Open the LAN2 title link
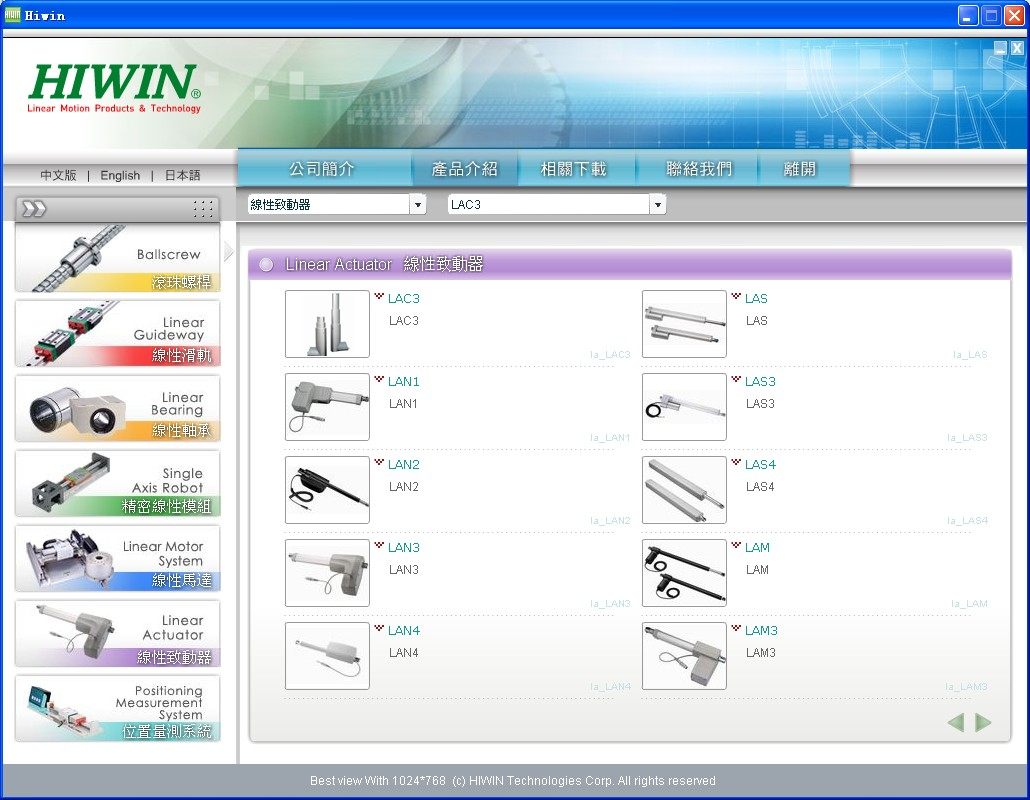1030x800 pixels. [403, 465]
